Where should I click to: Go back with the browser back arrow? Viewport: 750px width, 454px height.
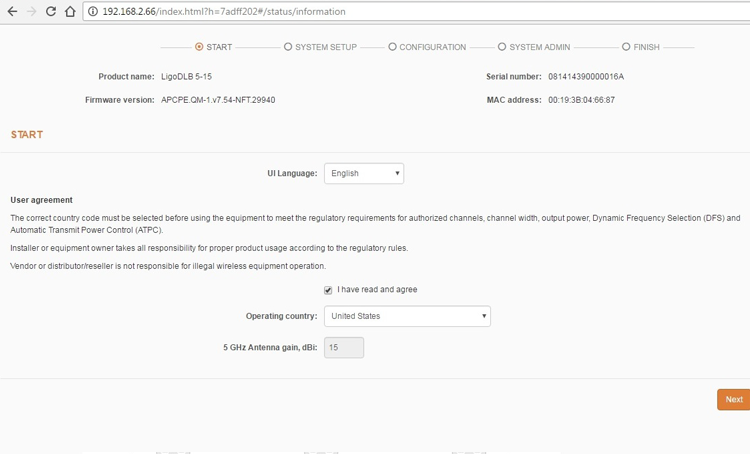pyautogui.click(x=12, y=11)
